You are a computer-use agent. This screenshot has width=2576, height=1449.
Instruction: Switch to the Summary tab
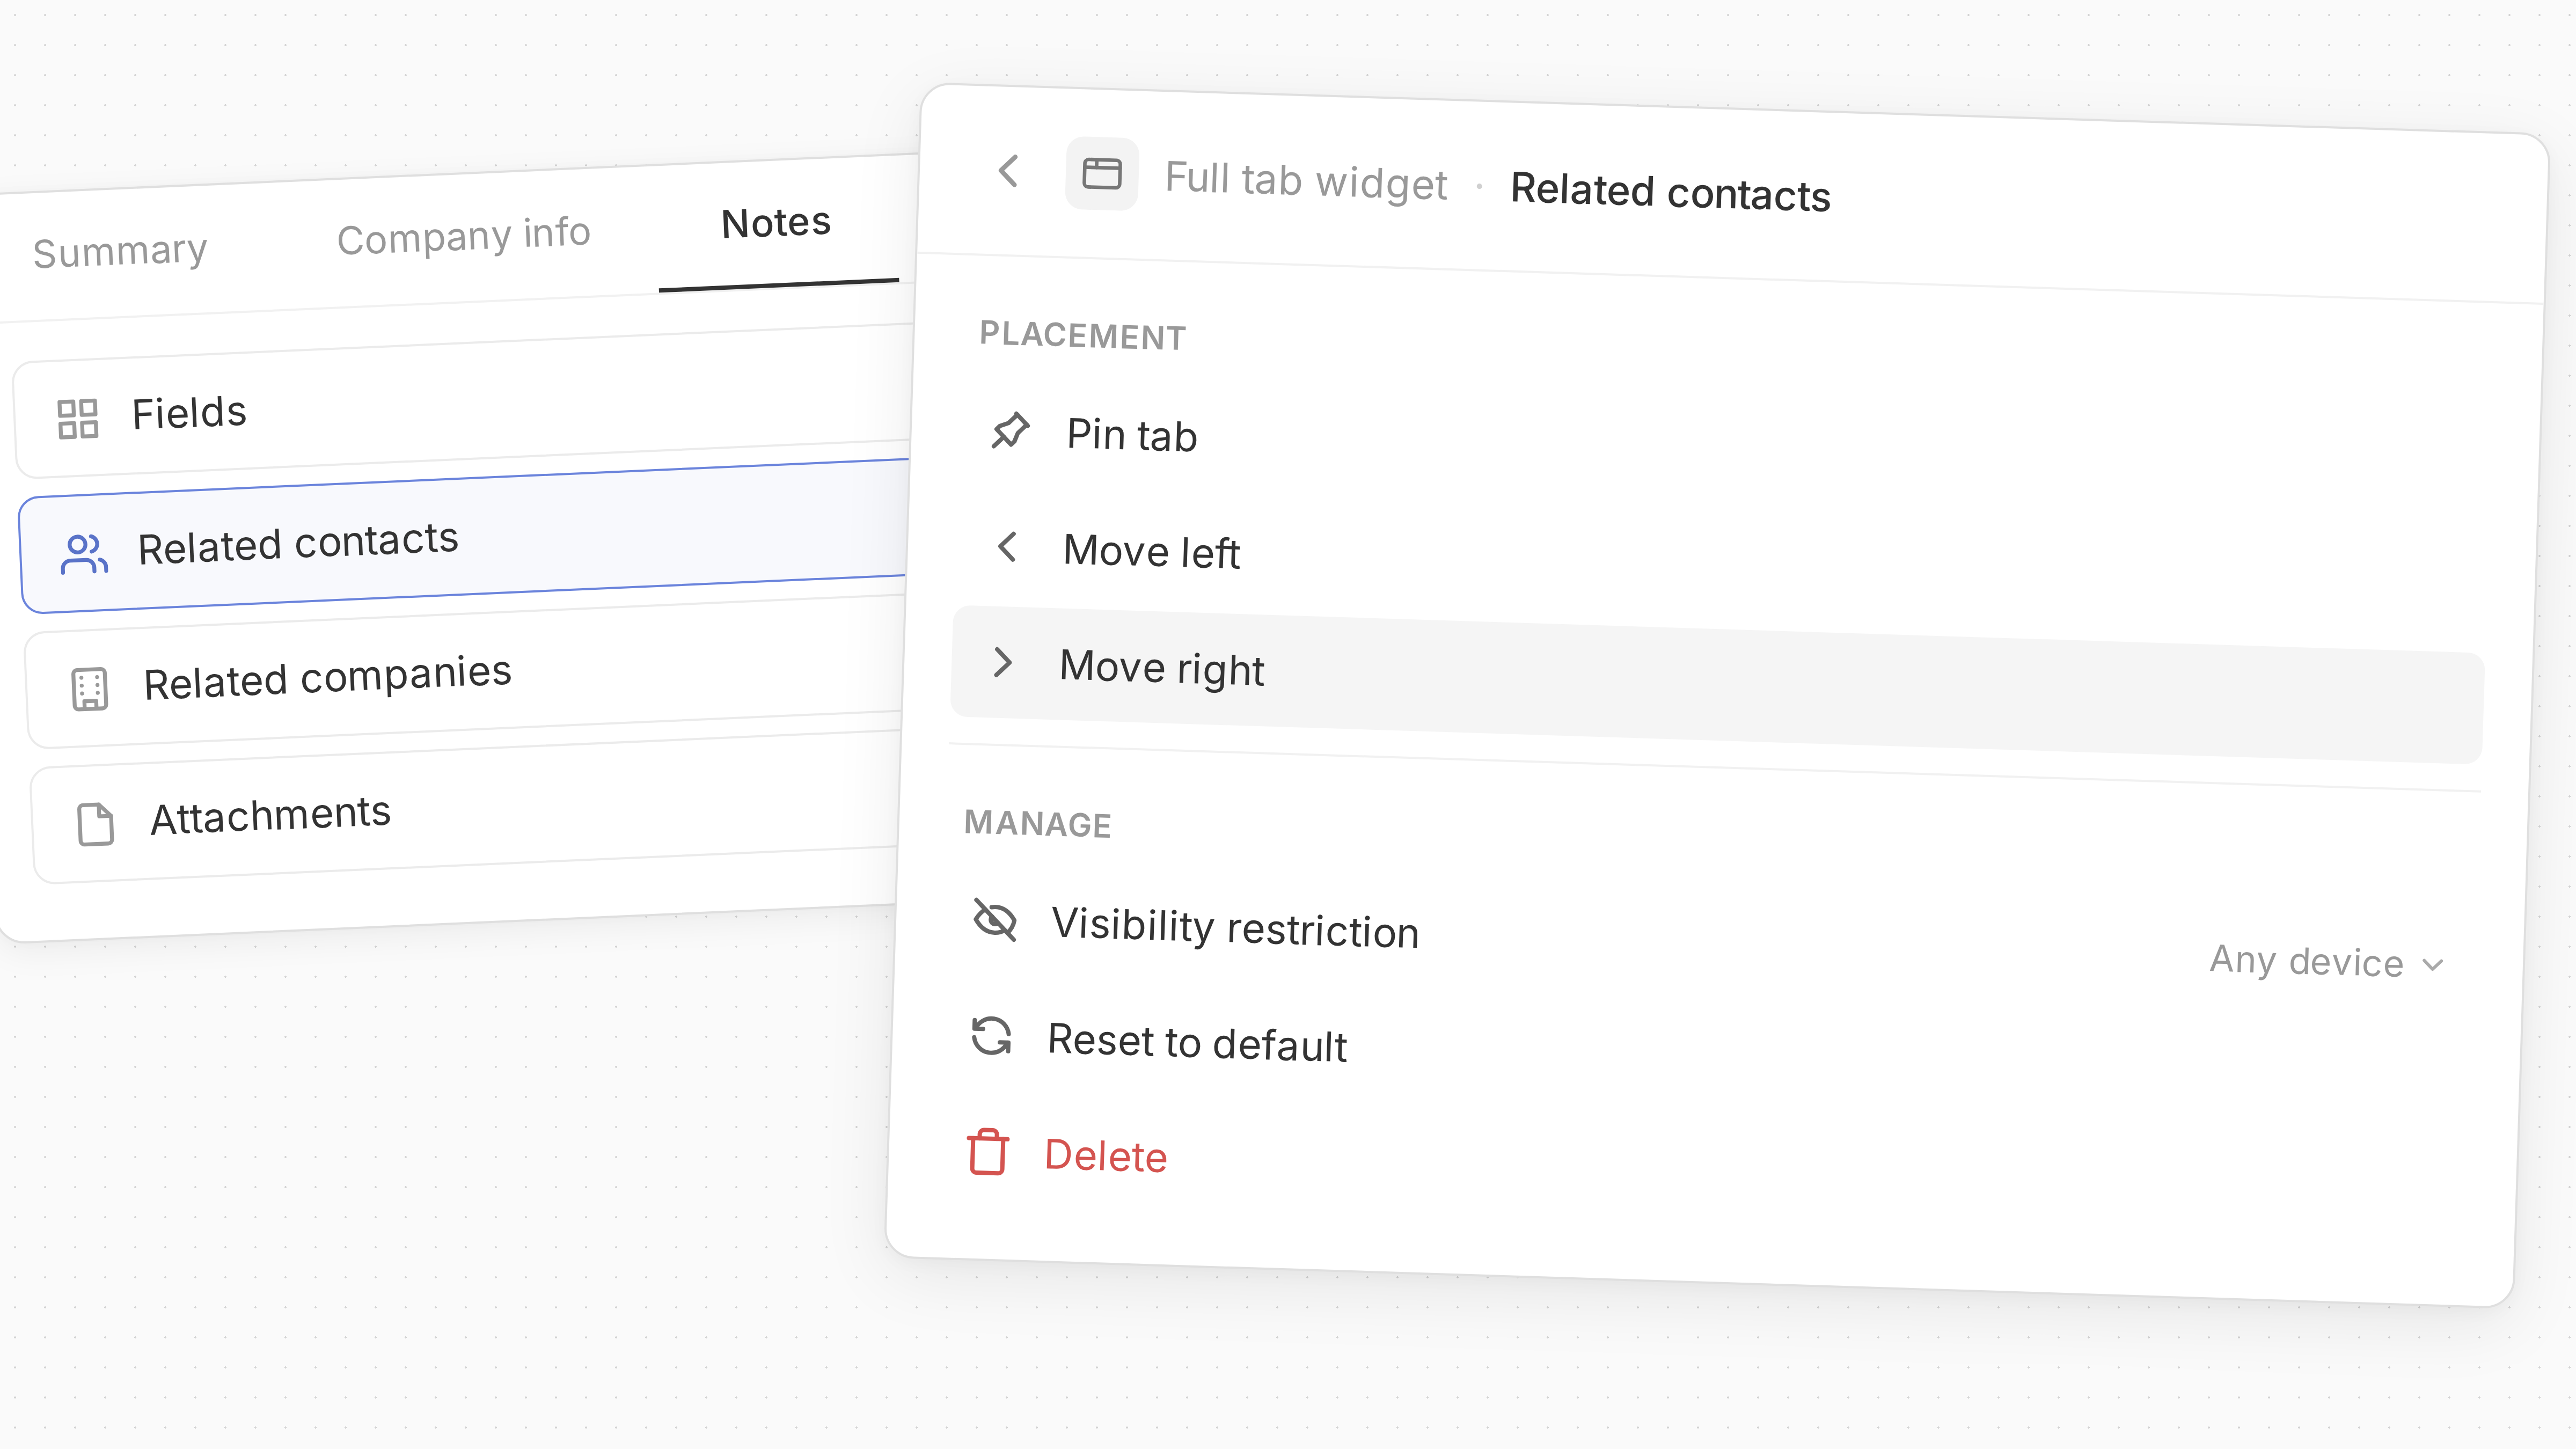point(119,250)
